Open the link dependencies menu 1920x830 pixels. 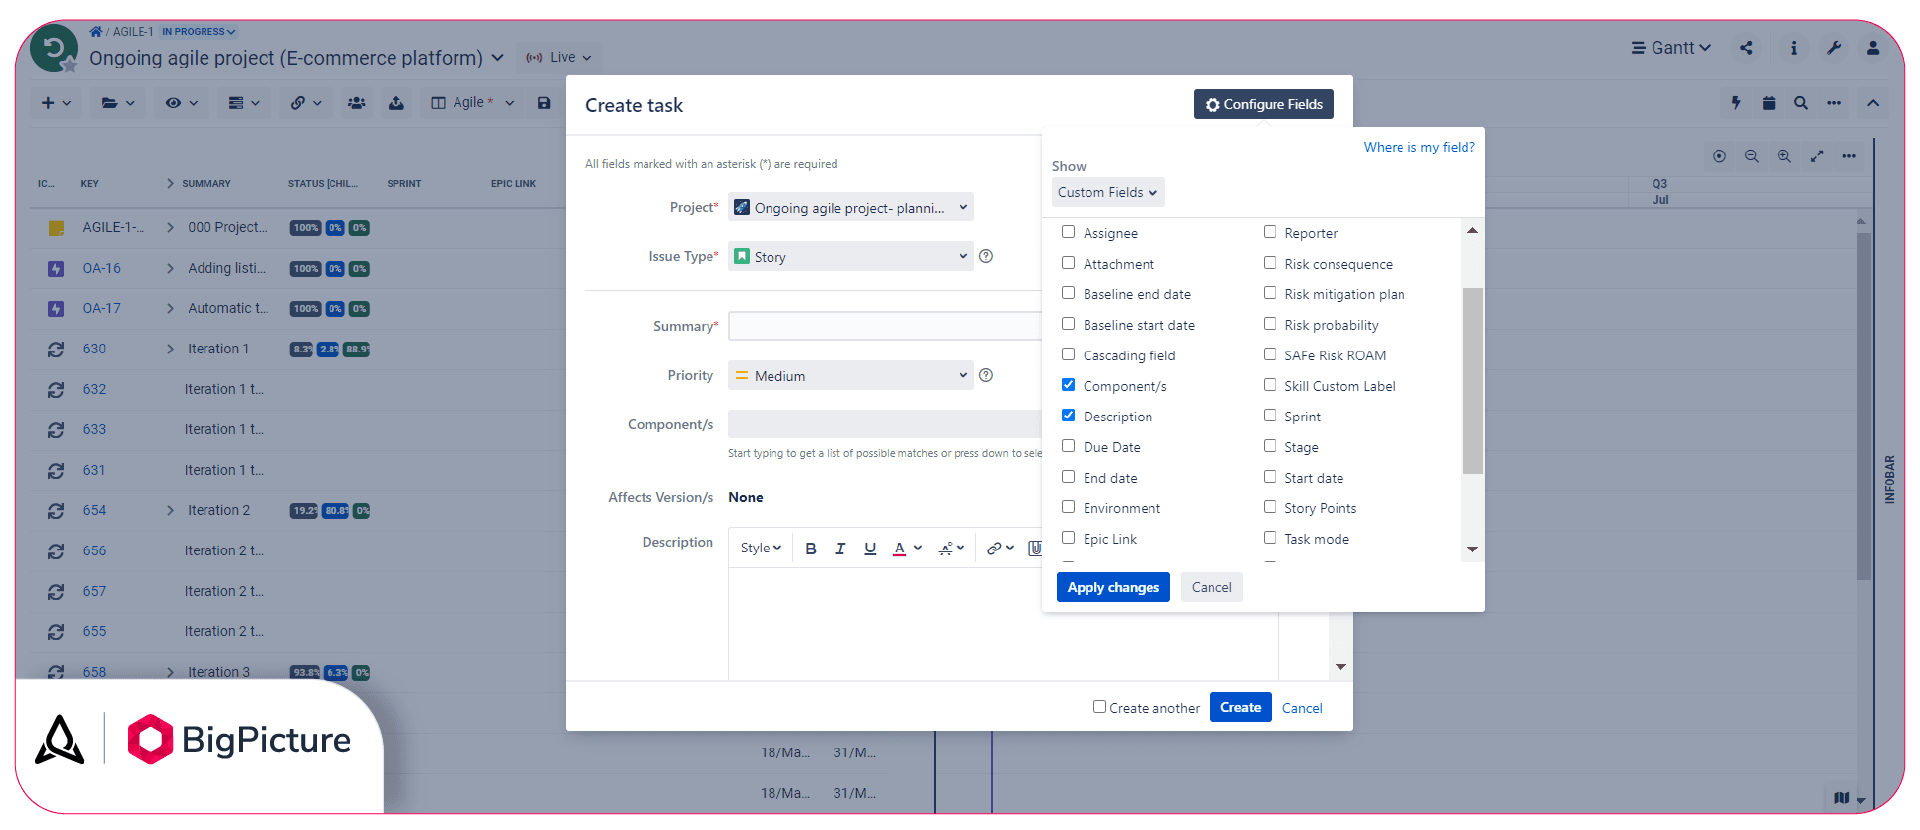(306, 103)
